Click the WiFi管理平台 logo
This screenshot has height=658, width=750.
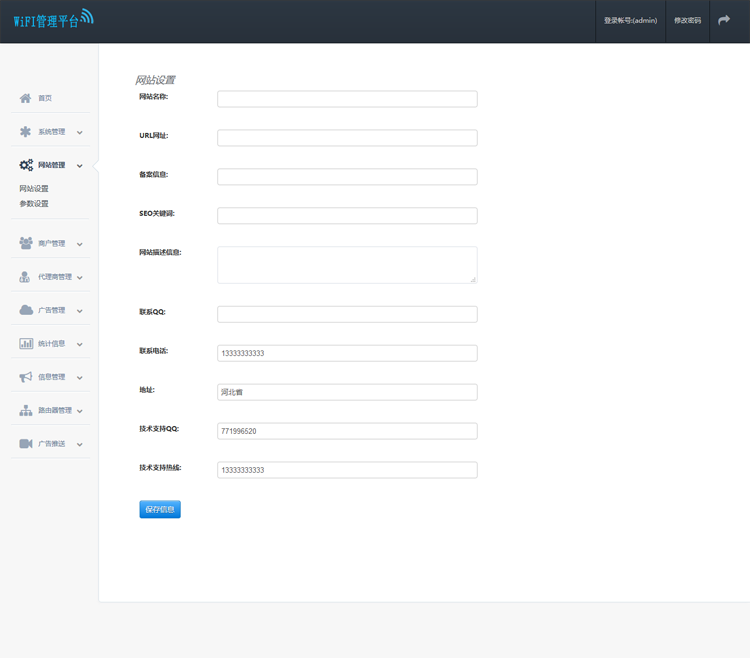53,19
